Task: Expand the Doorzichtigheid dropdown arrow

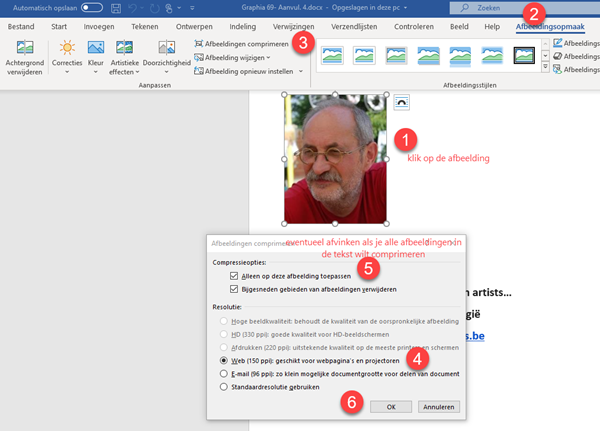Action: [166, 72]
